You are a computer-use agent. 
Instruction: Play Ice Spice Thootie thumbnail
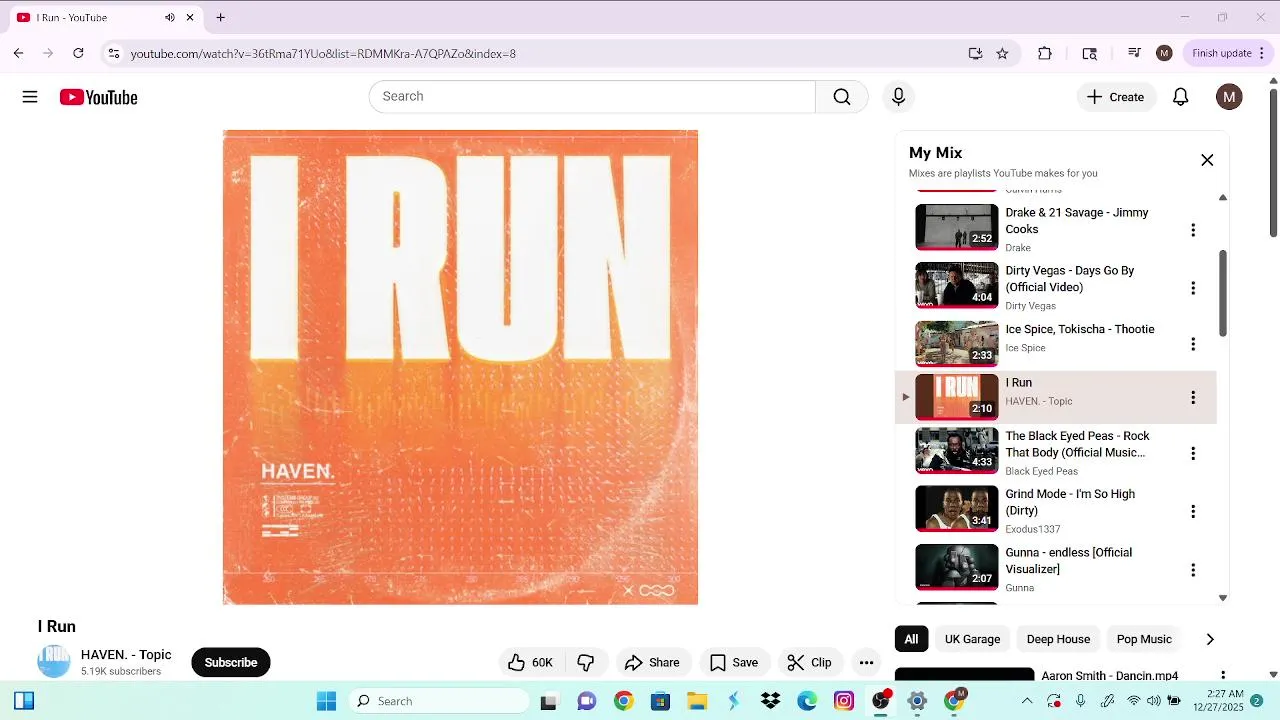click(x=957, y=343)
